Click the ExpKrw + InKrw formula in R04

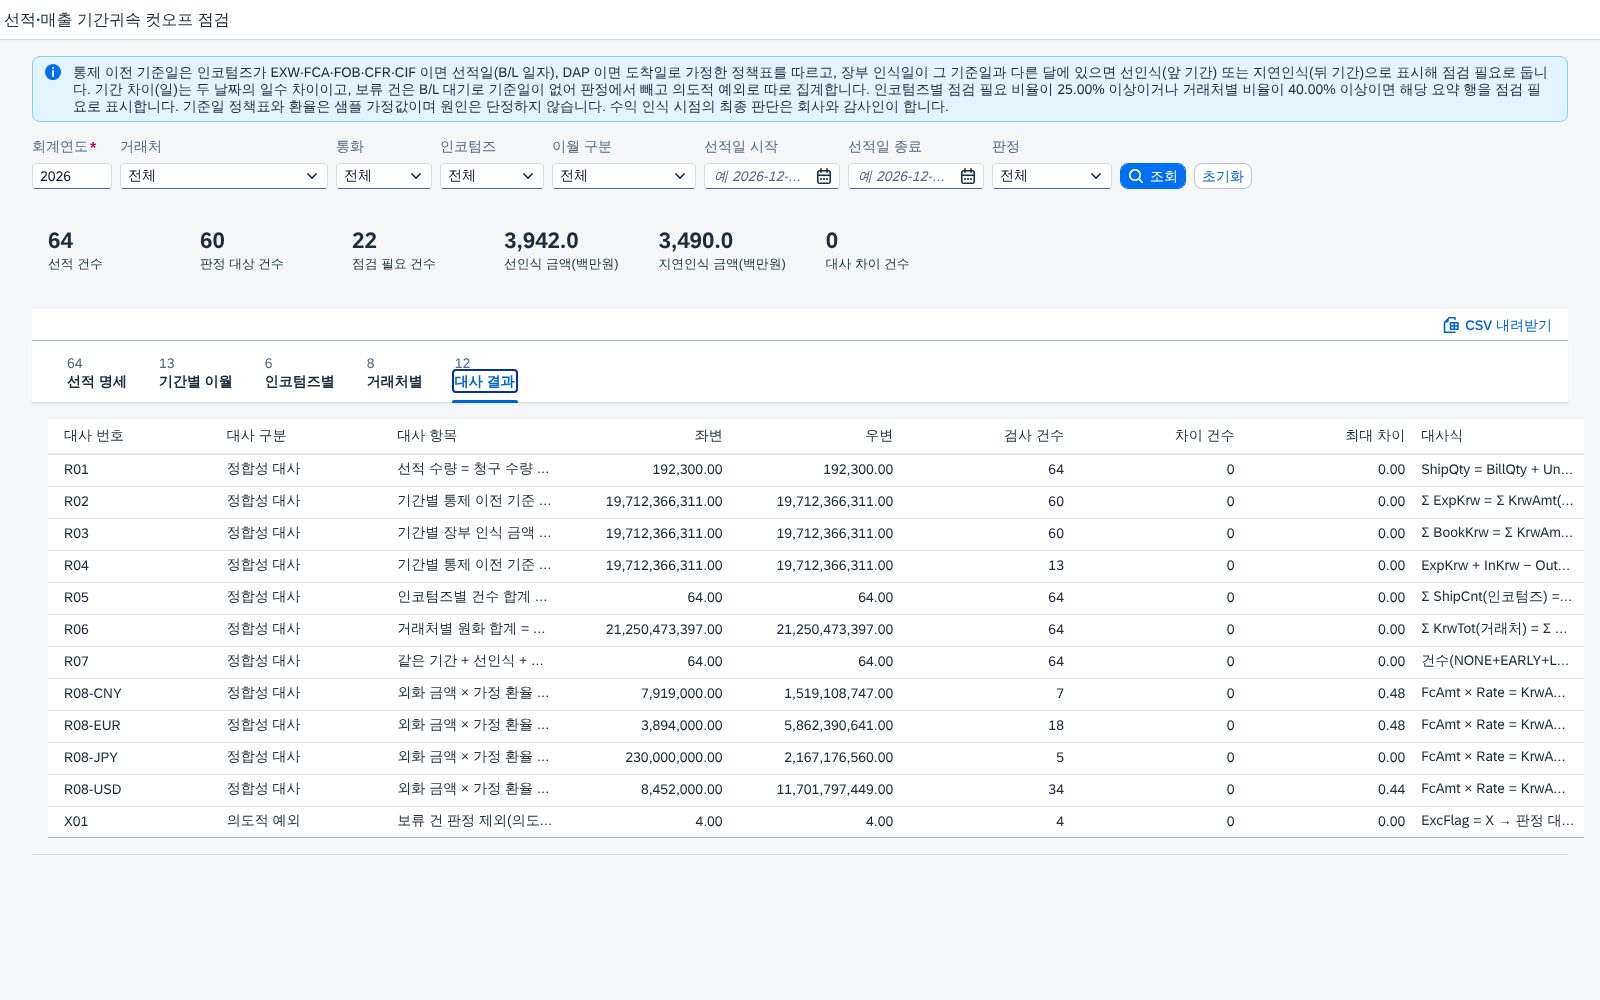point(1495,565)
